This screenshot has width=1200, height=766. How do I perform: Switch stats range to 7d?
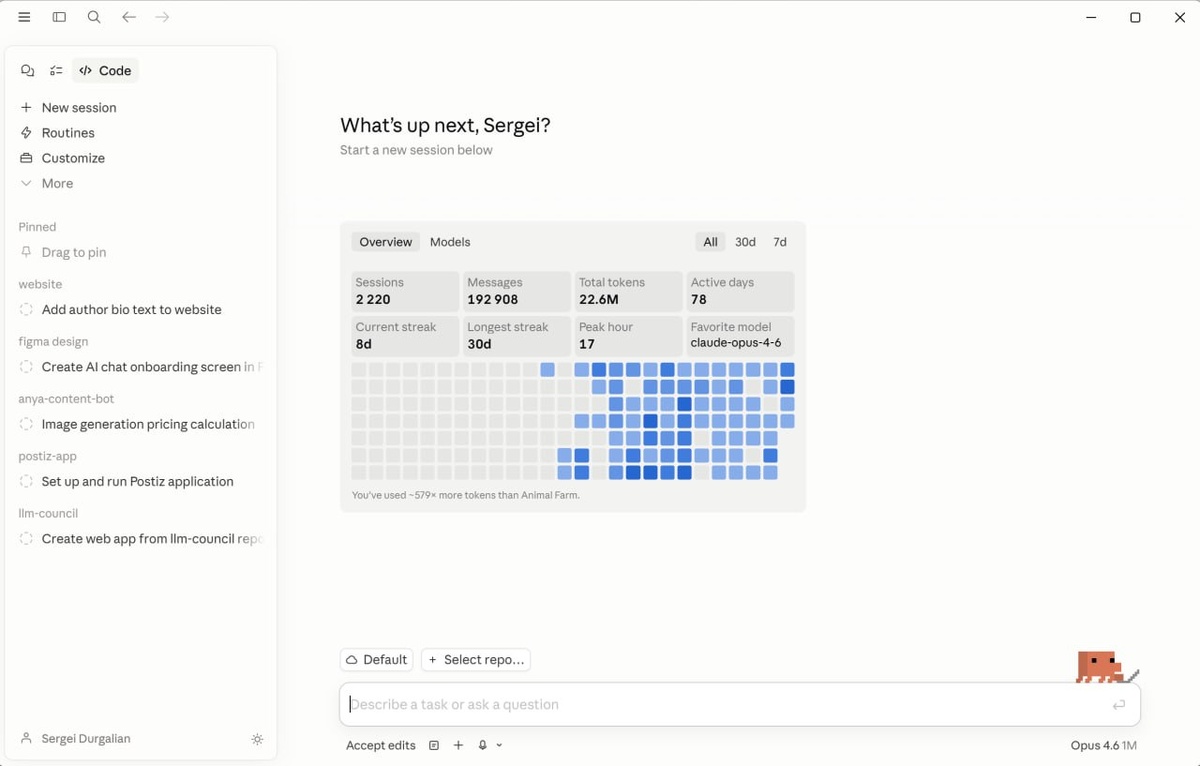pos(780,242)
